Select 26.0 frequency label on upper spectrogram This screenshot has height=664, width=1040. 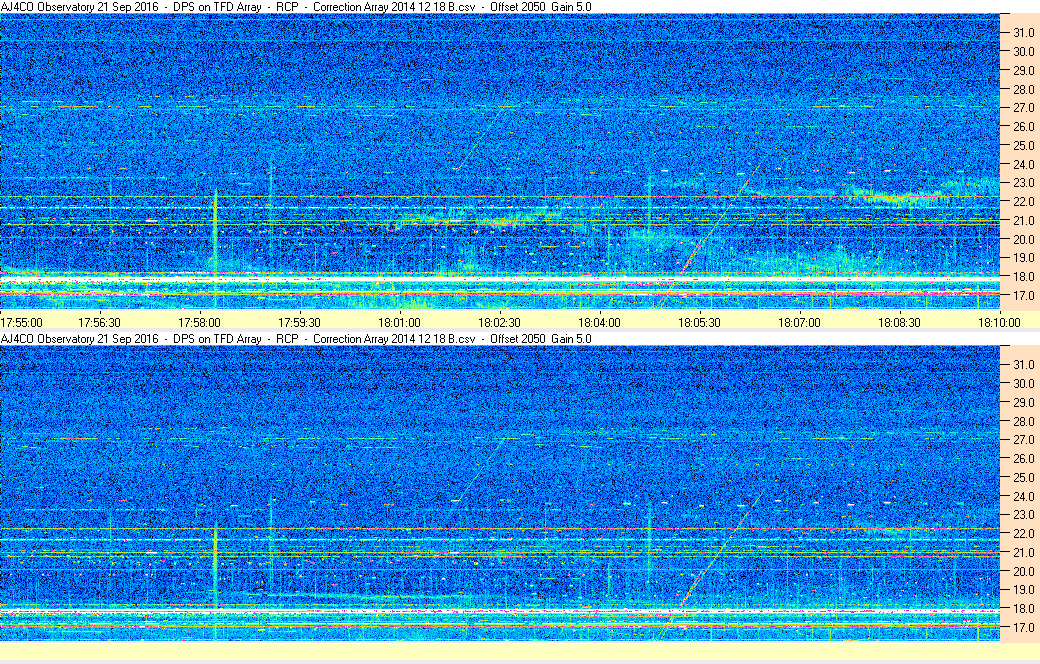[1020, 127]
